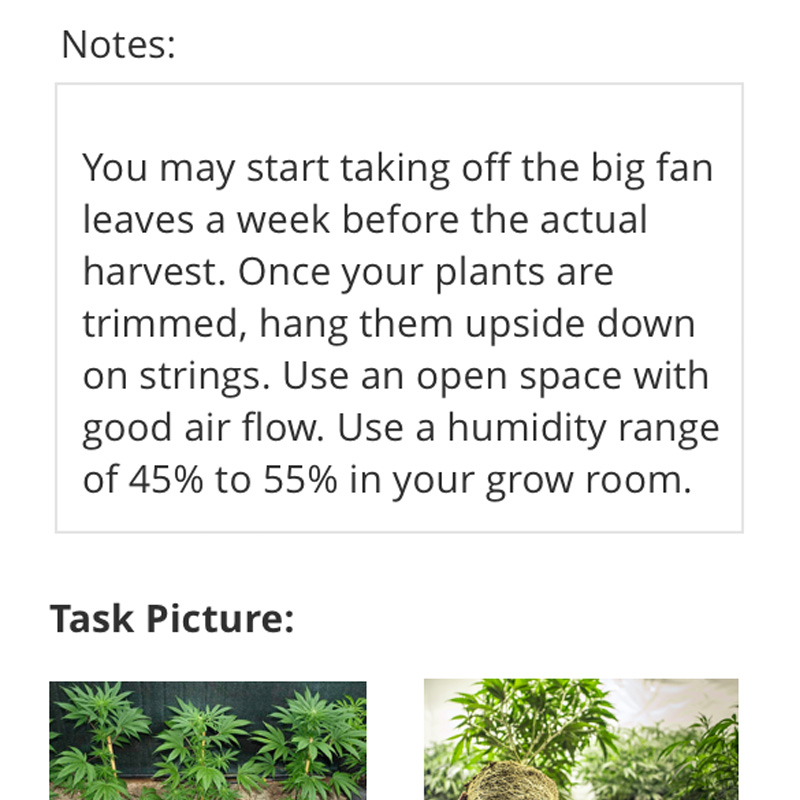Open the right root ball plant thumbnail
The image size is (800, 800).
pos(581,739)
